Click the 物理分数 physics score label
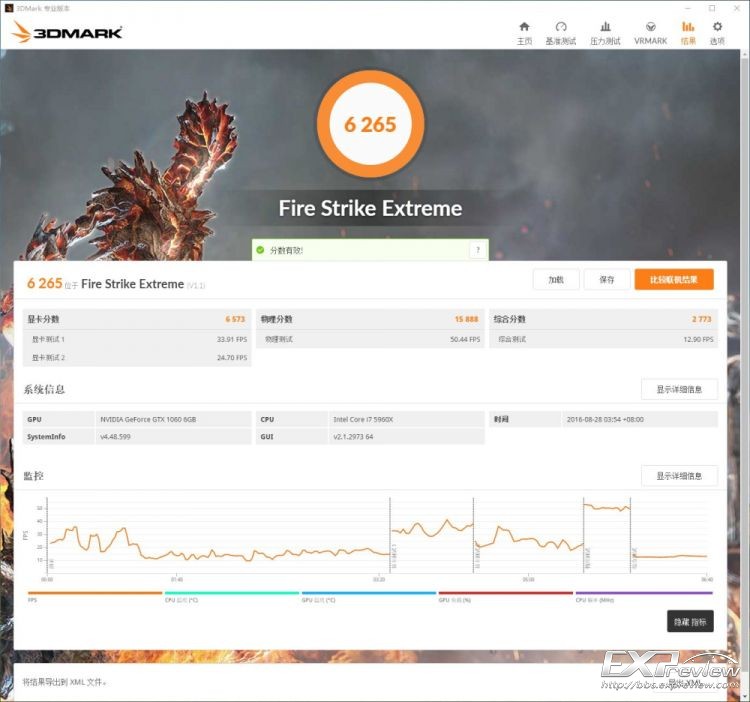Viewport: 750px width, 702px height. pos(276,319)
